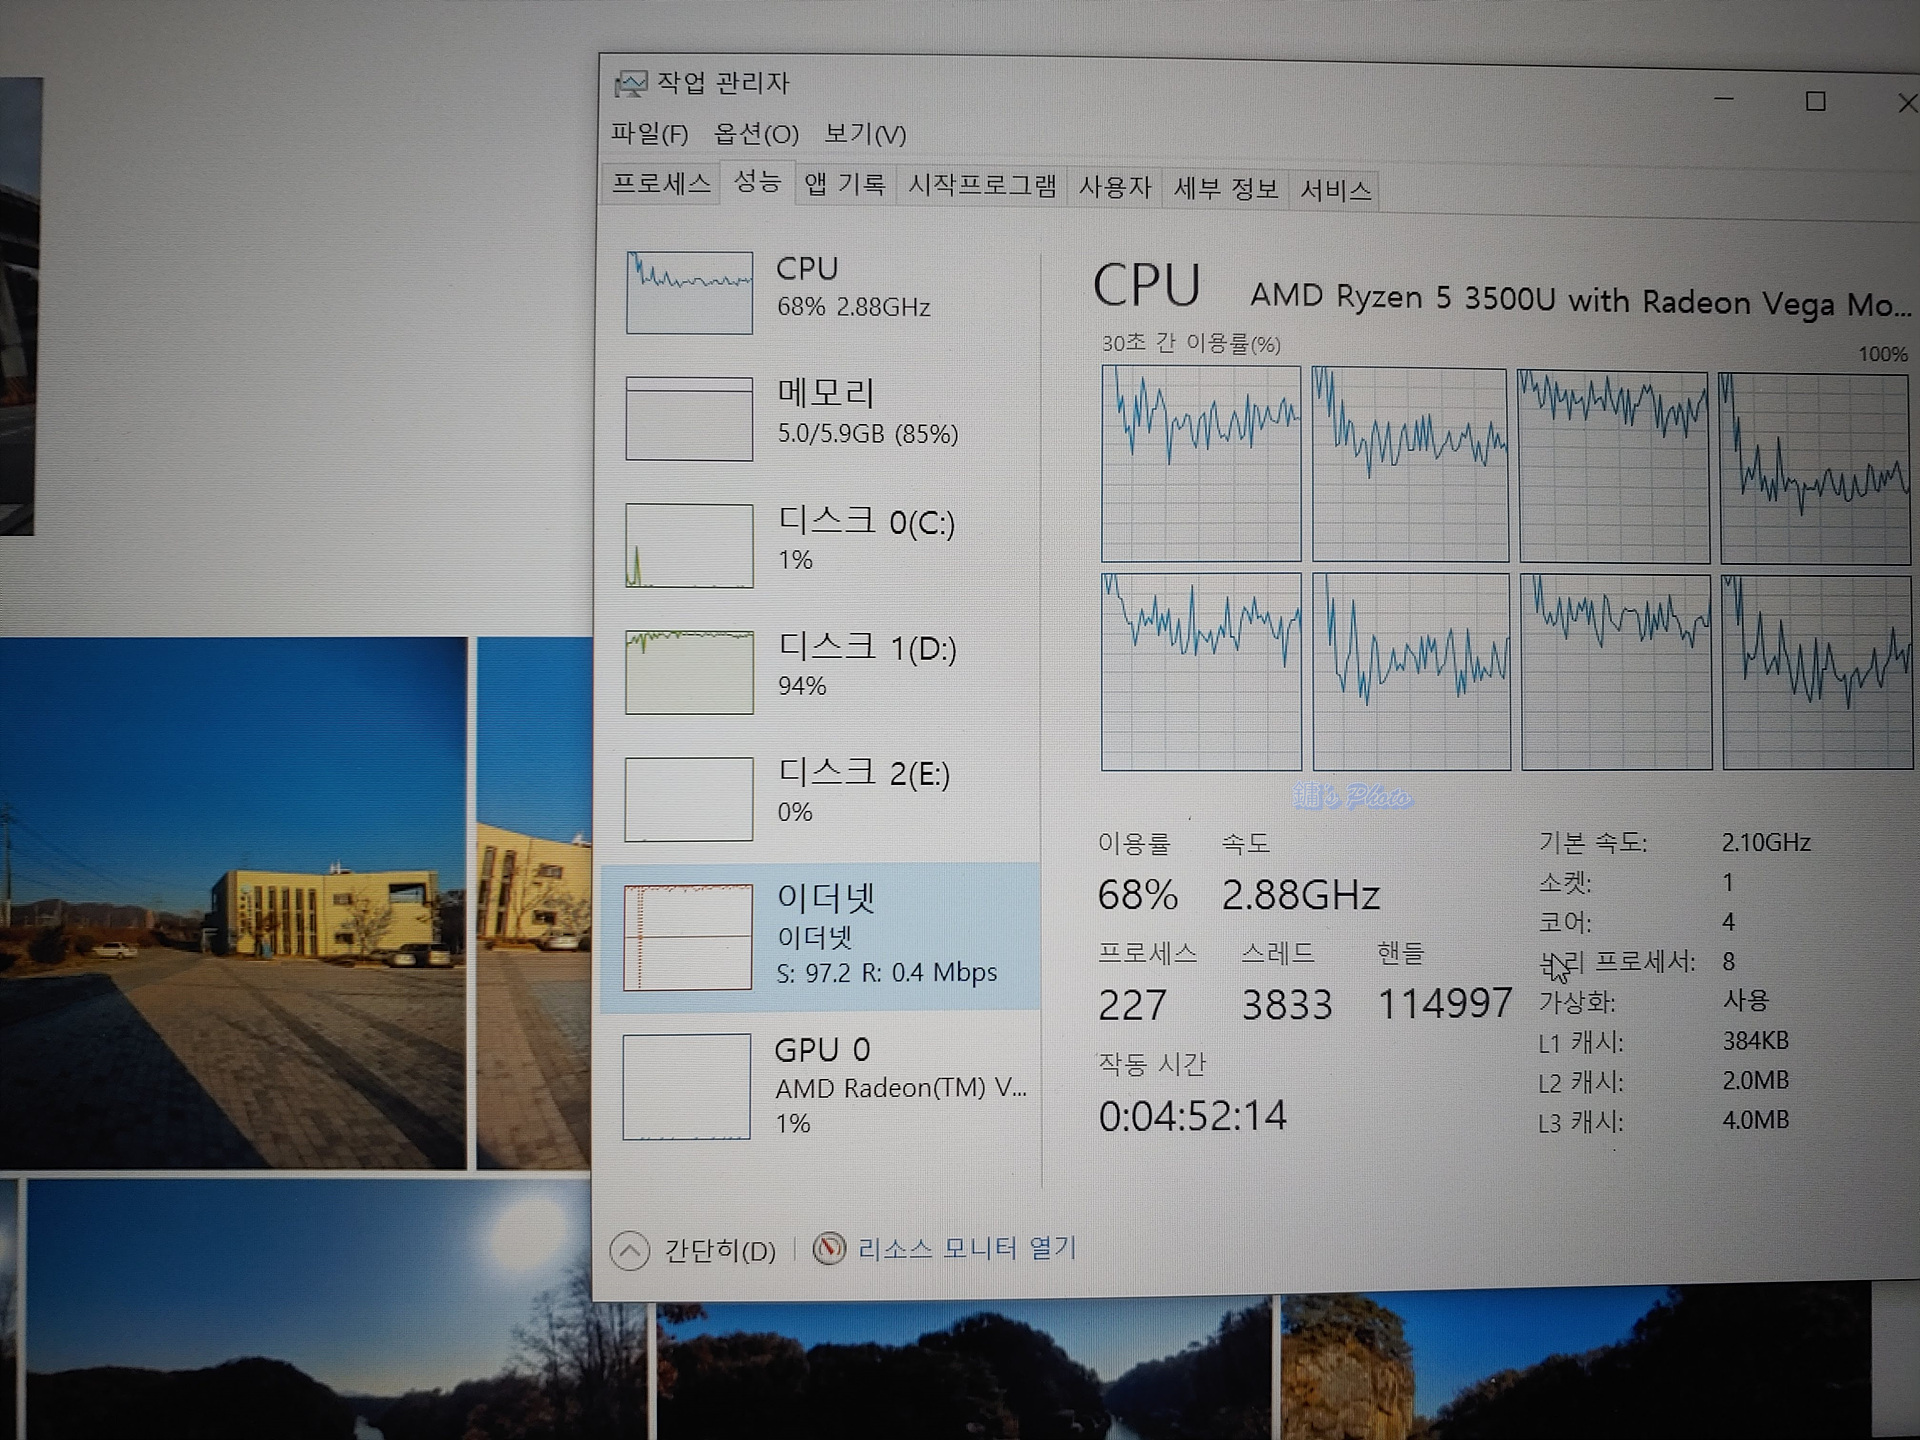Screen dimensions: 1920x1440
Task: Select the memory (메모리) usage graph
Action: [x=689, y=419]
